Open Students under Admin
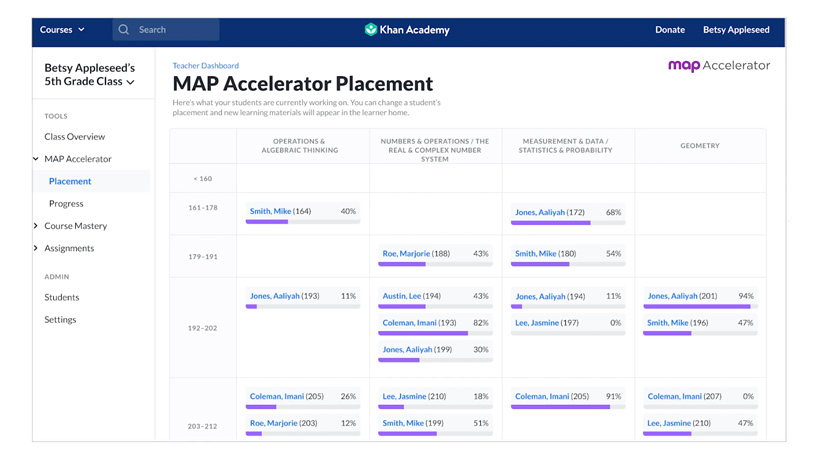 point(62,298)
